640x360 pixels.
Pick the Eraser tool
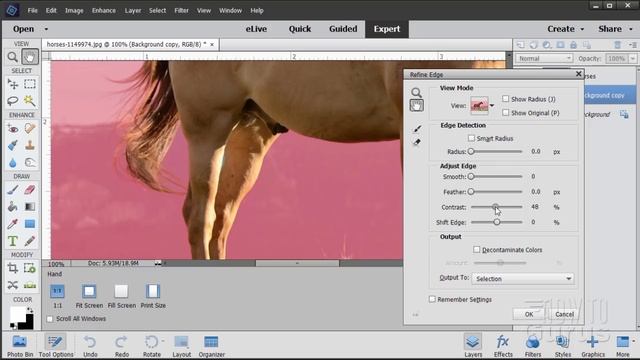[29, 190]
